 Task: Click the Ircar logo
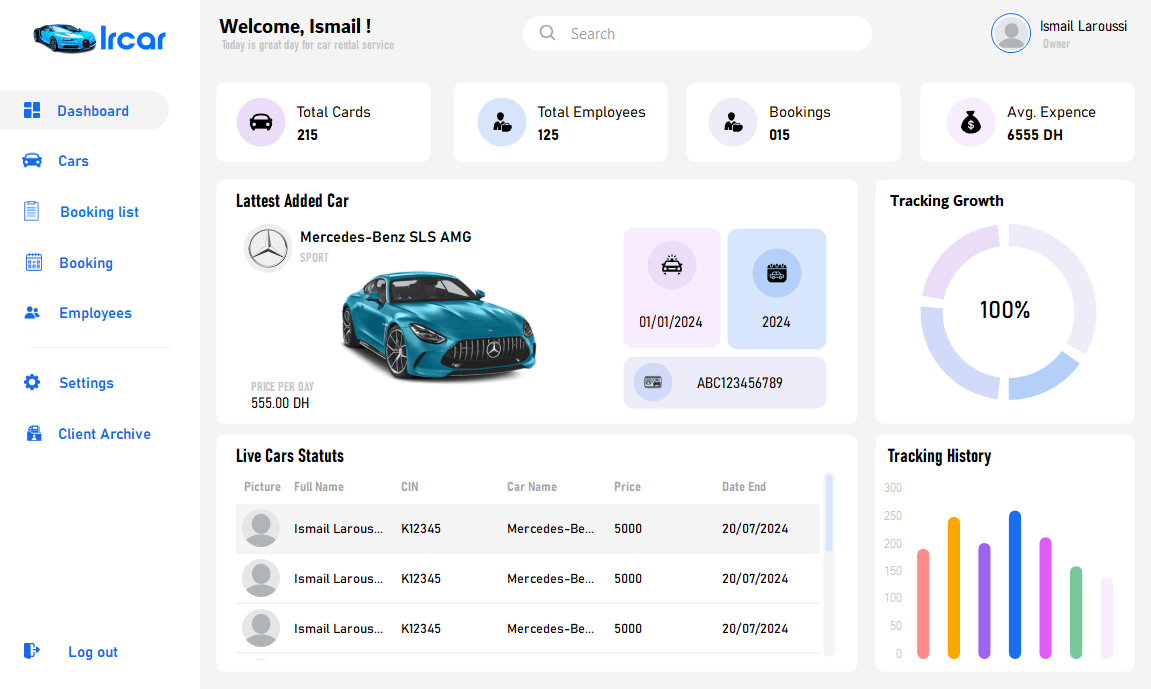coord(100,38)
